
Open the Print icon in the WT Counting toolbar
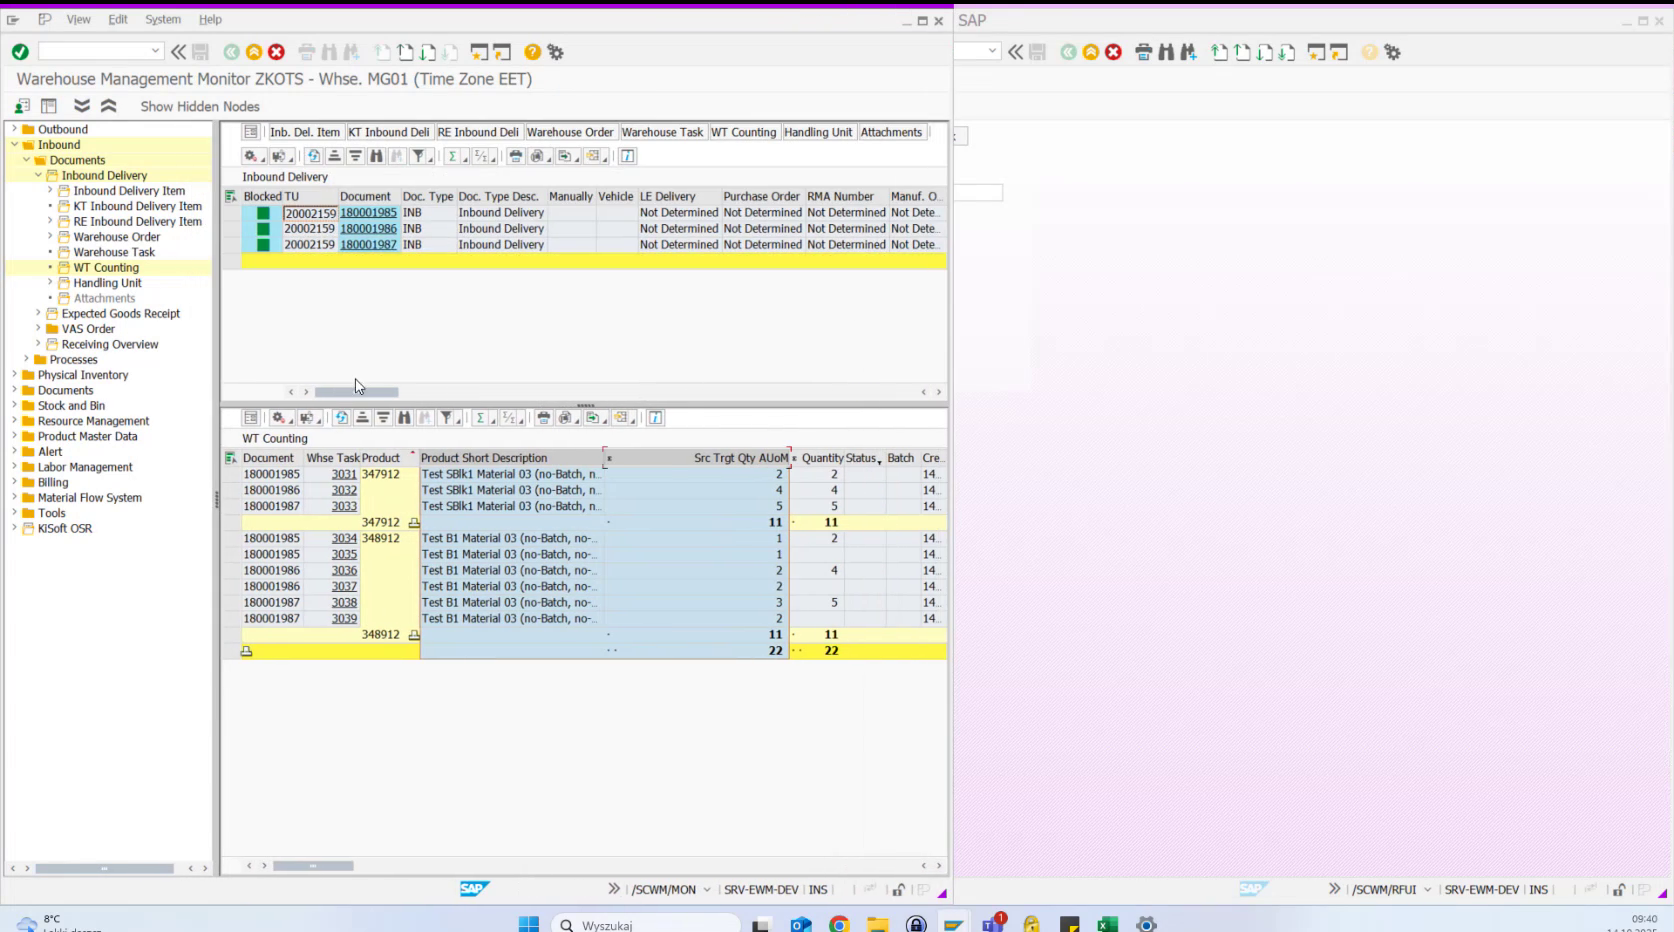[543, 418]
